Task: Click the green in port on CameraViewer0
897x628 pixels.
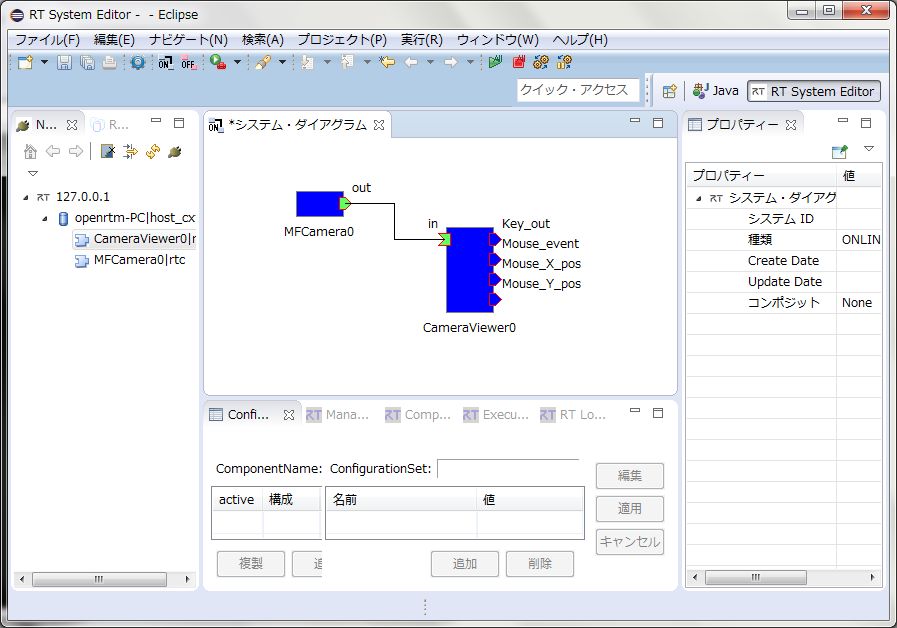Action: pyautogui.click(x=444, y=240)
